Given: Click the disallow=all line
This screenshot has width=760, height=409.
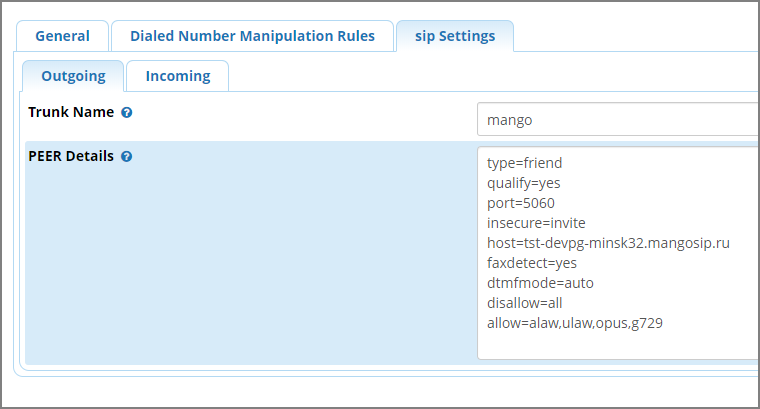Looking at the screenshot, I should (524, 303).
